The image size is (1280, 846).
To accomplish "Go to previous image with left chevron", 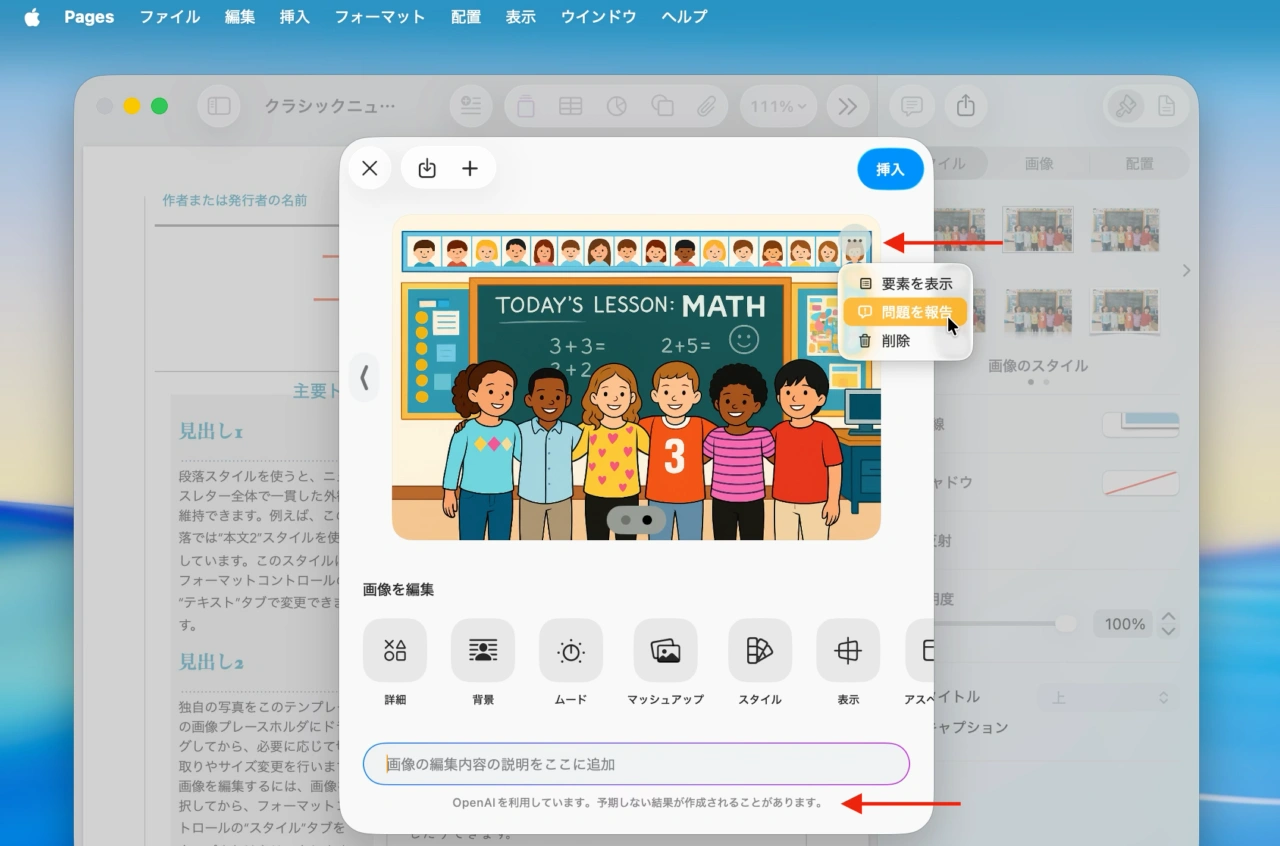I will pyautogui.click(x=364, y=377).
